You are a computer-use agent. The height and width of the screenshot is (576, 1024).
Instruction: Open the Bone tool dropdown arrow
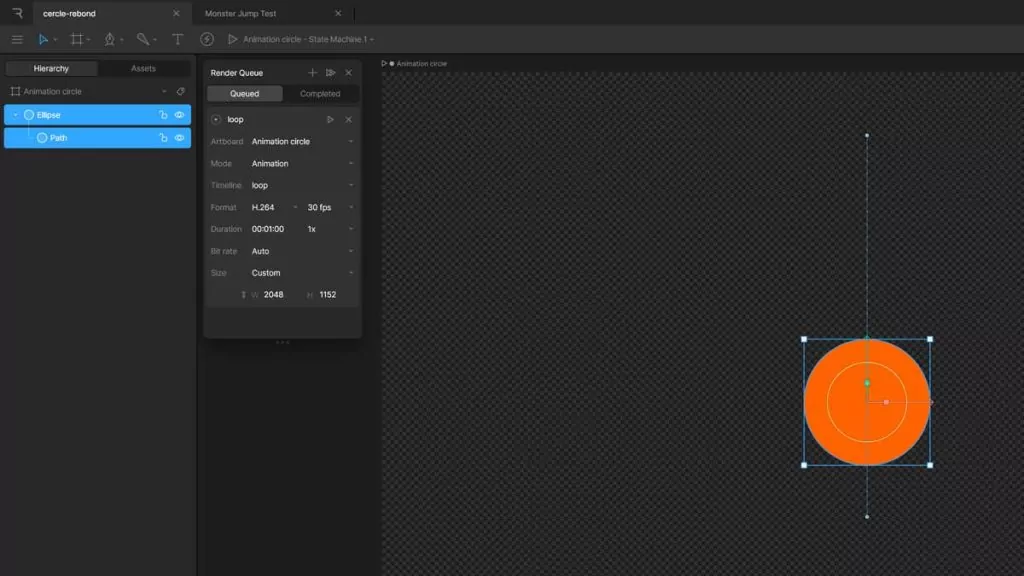click(x=155, y=40)
